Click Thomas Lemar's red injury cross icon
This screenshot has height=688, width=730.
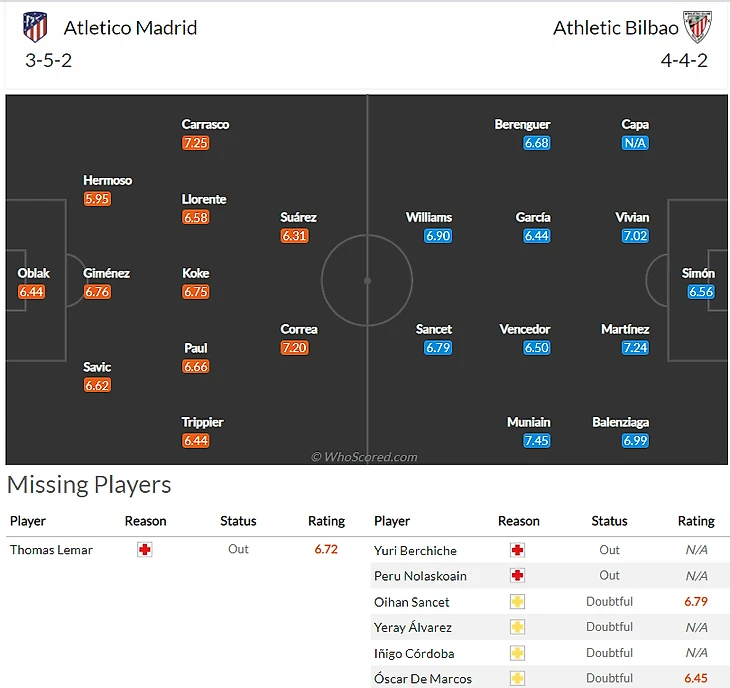coord(145,550)
